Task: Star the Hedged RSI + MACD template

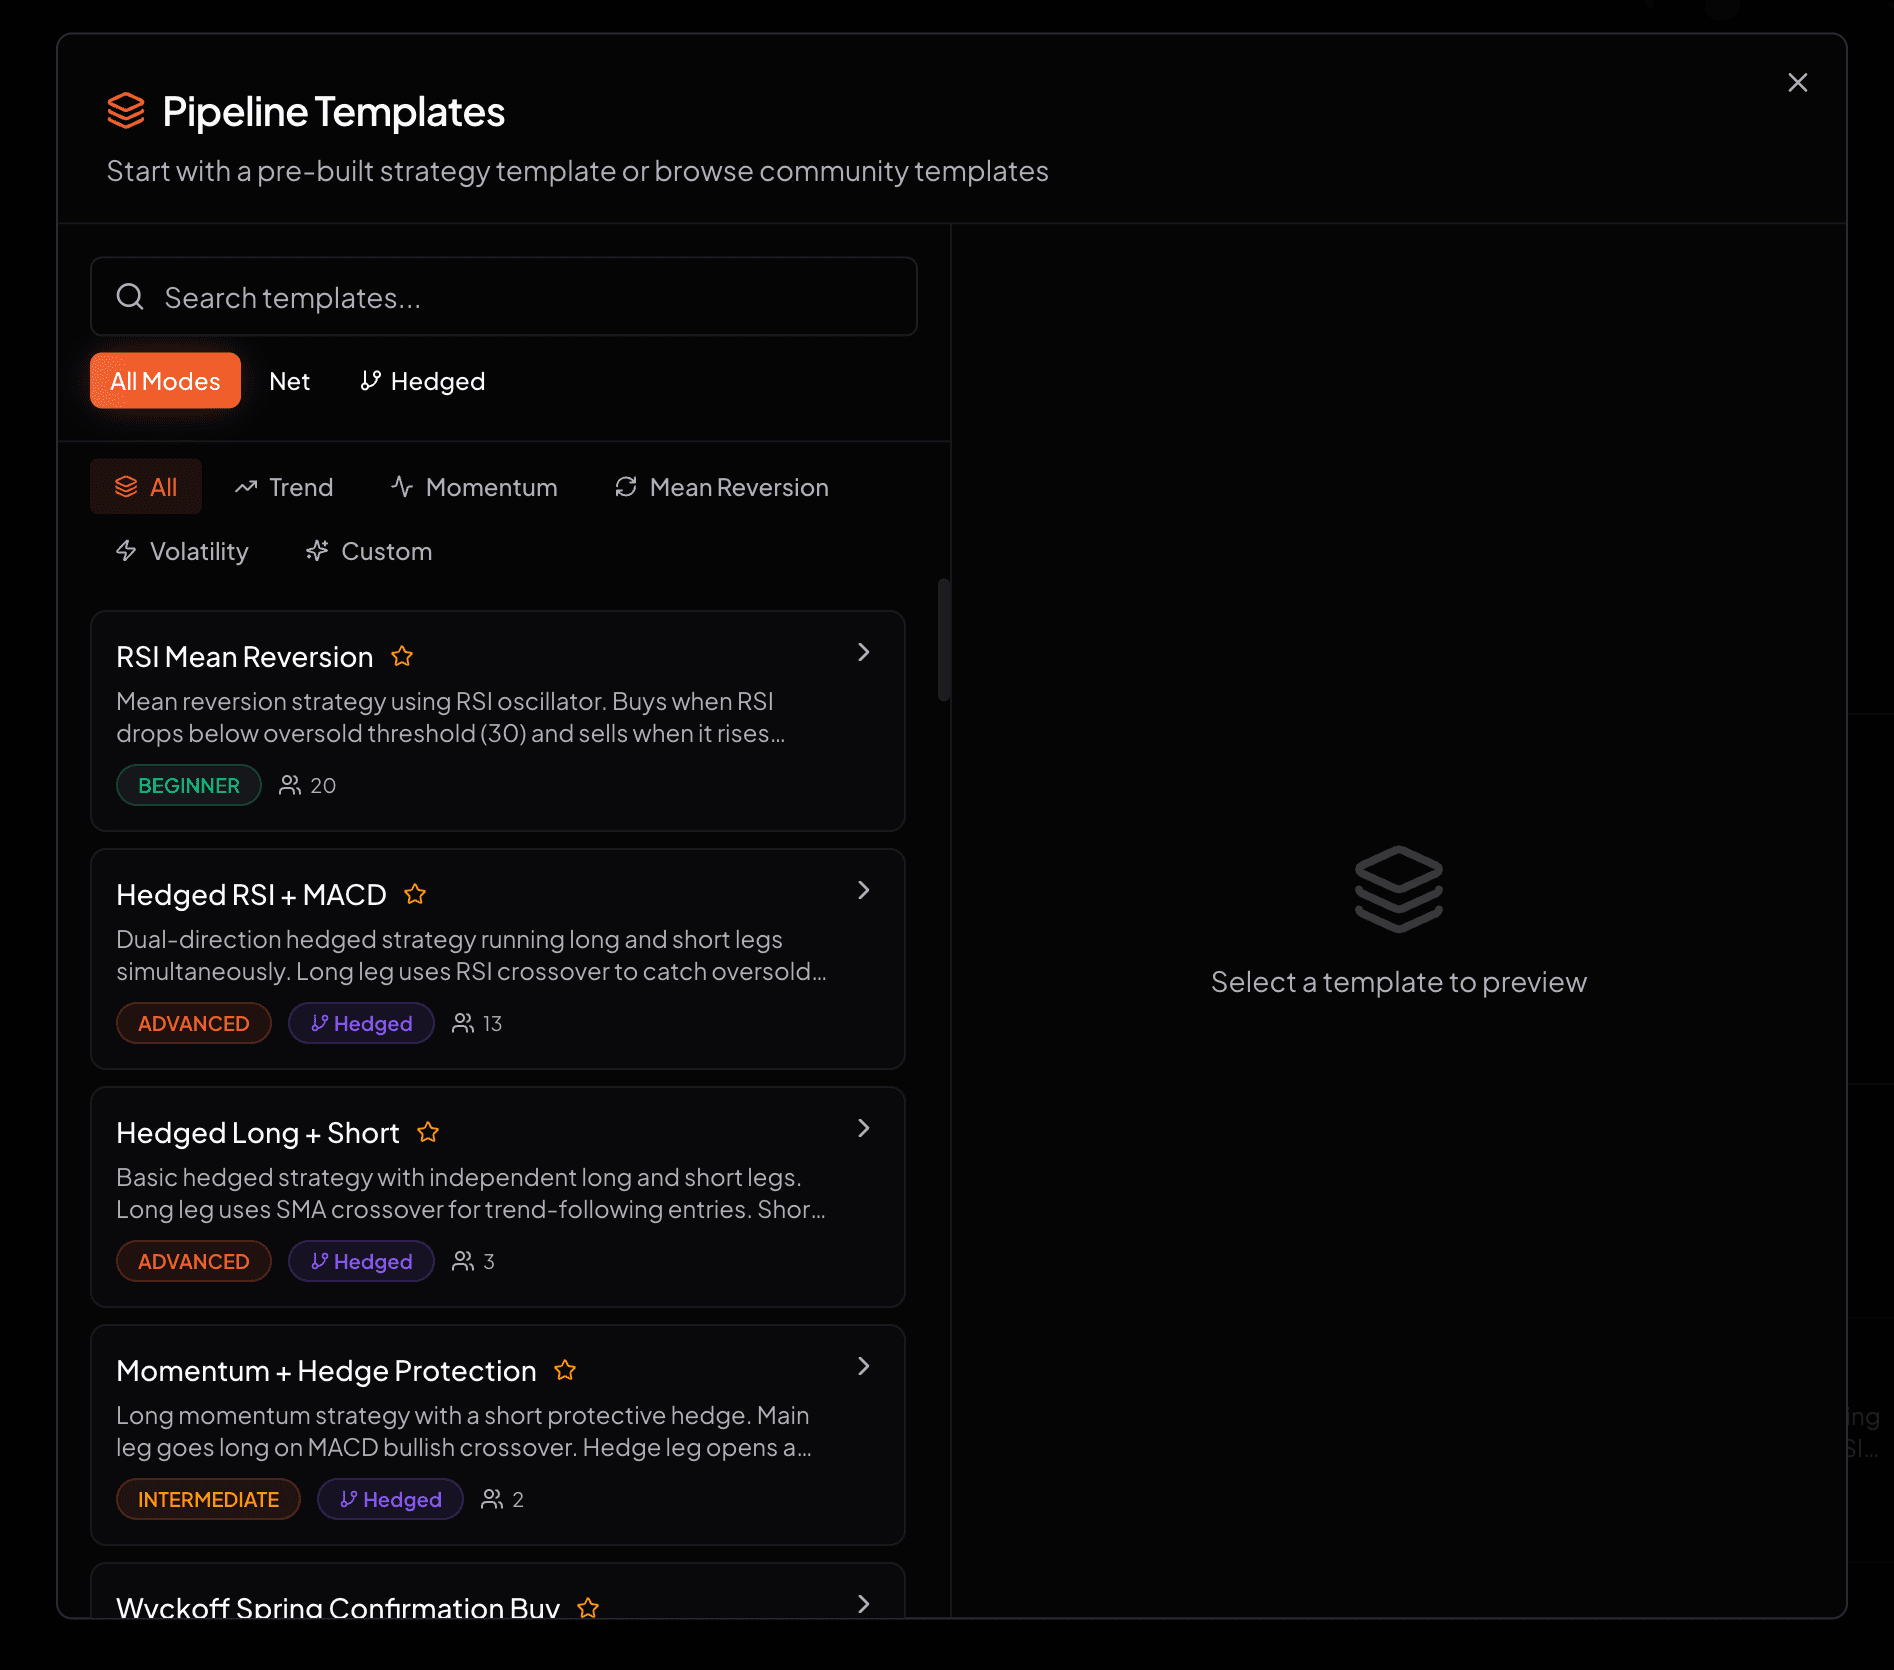Action: [x=415, y=894]
